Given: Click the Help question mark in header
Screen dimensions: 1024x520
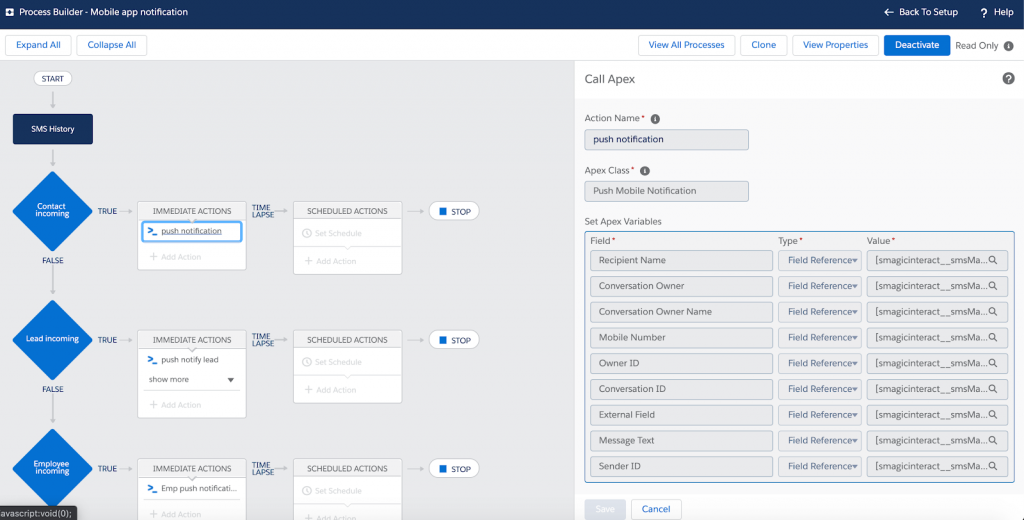Looking at the screenshot, I should click(x=984, y=12).
